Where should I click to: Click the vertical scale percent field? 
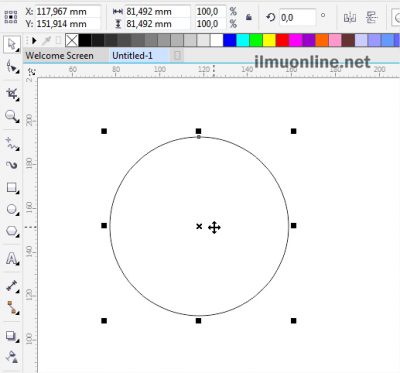click(x=210, y=24)
